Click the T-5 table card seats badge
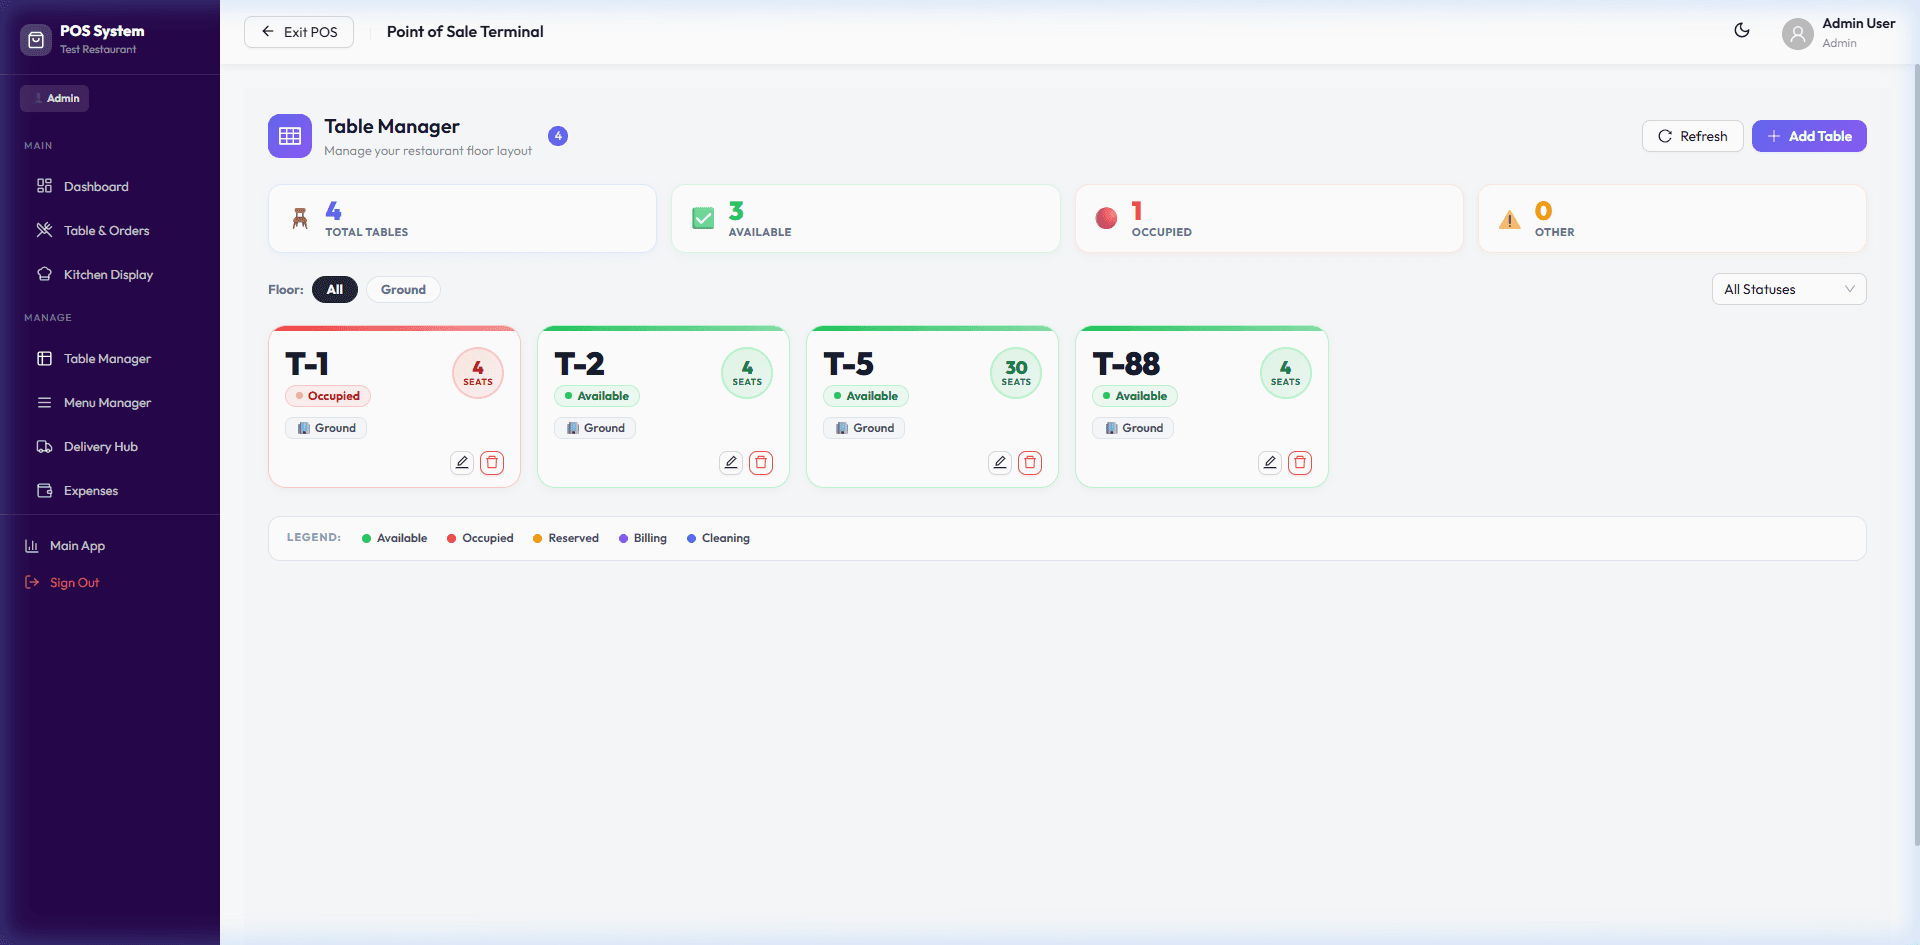Screen dimensions: 1920x945 click(1015, 373)
